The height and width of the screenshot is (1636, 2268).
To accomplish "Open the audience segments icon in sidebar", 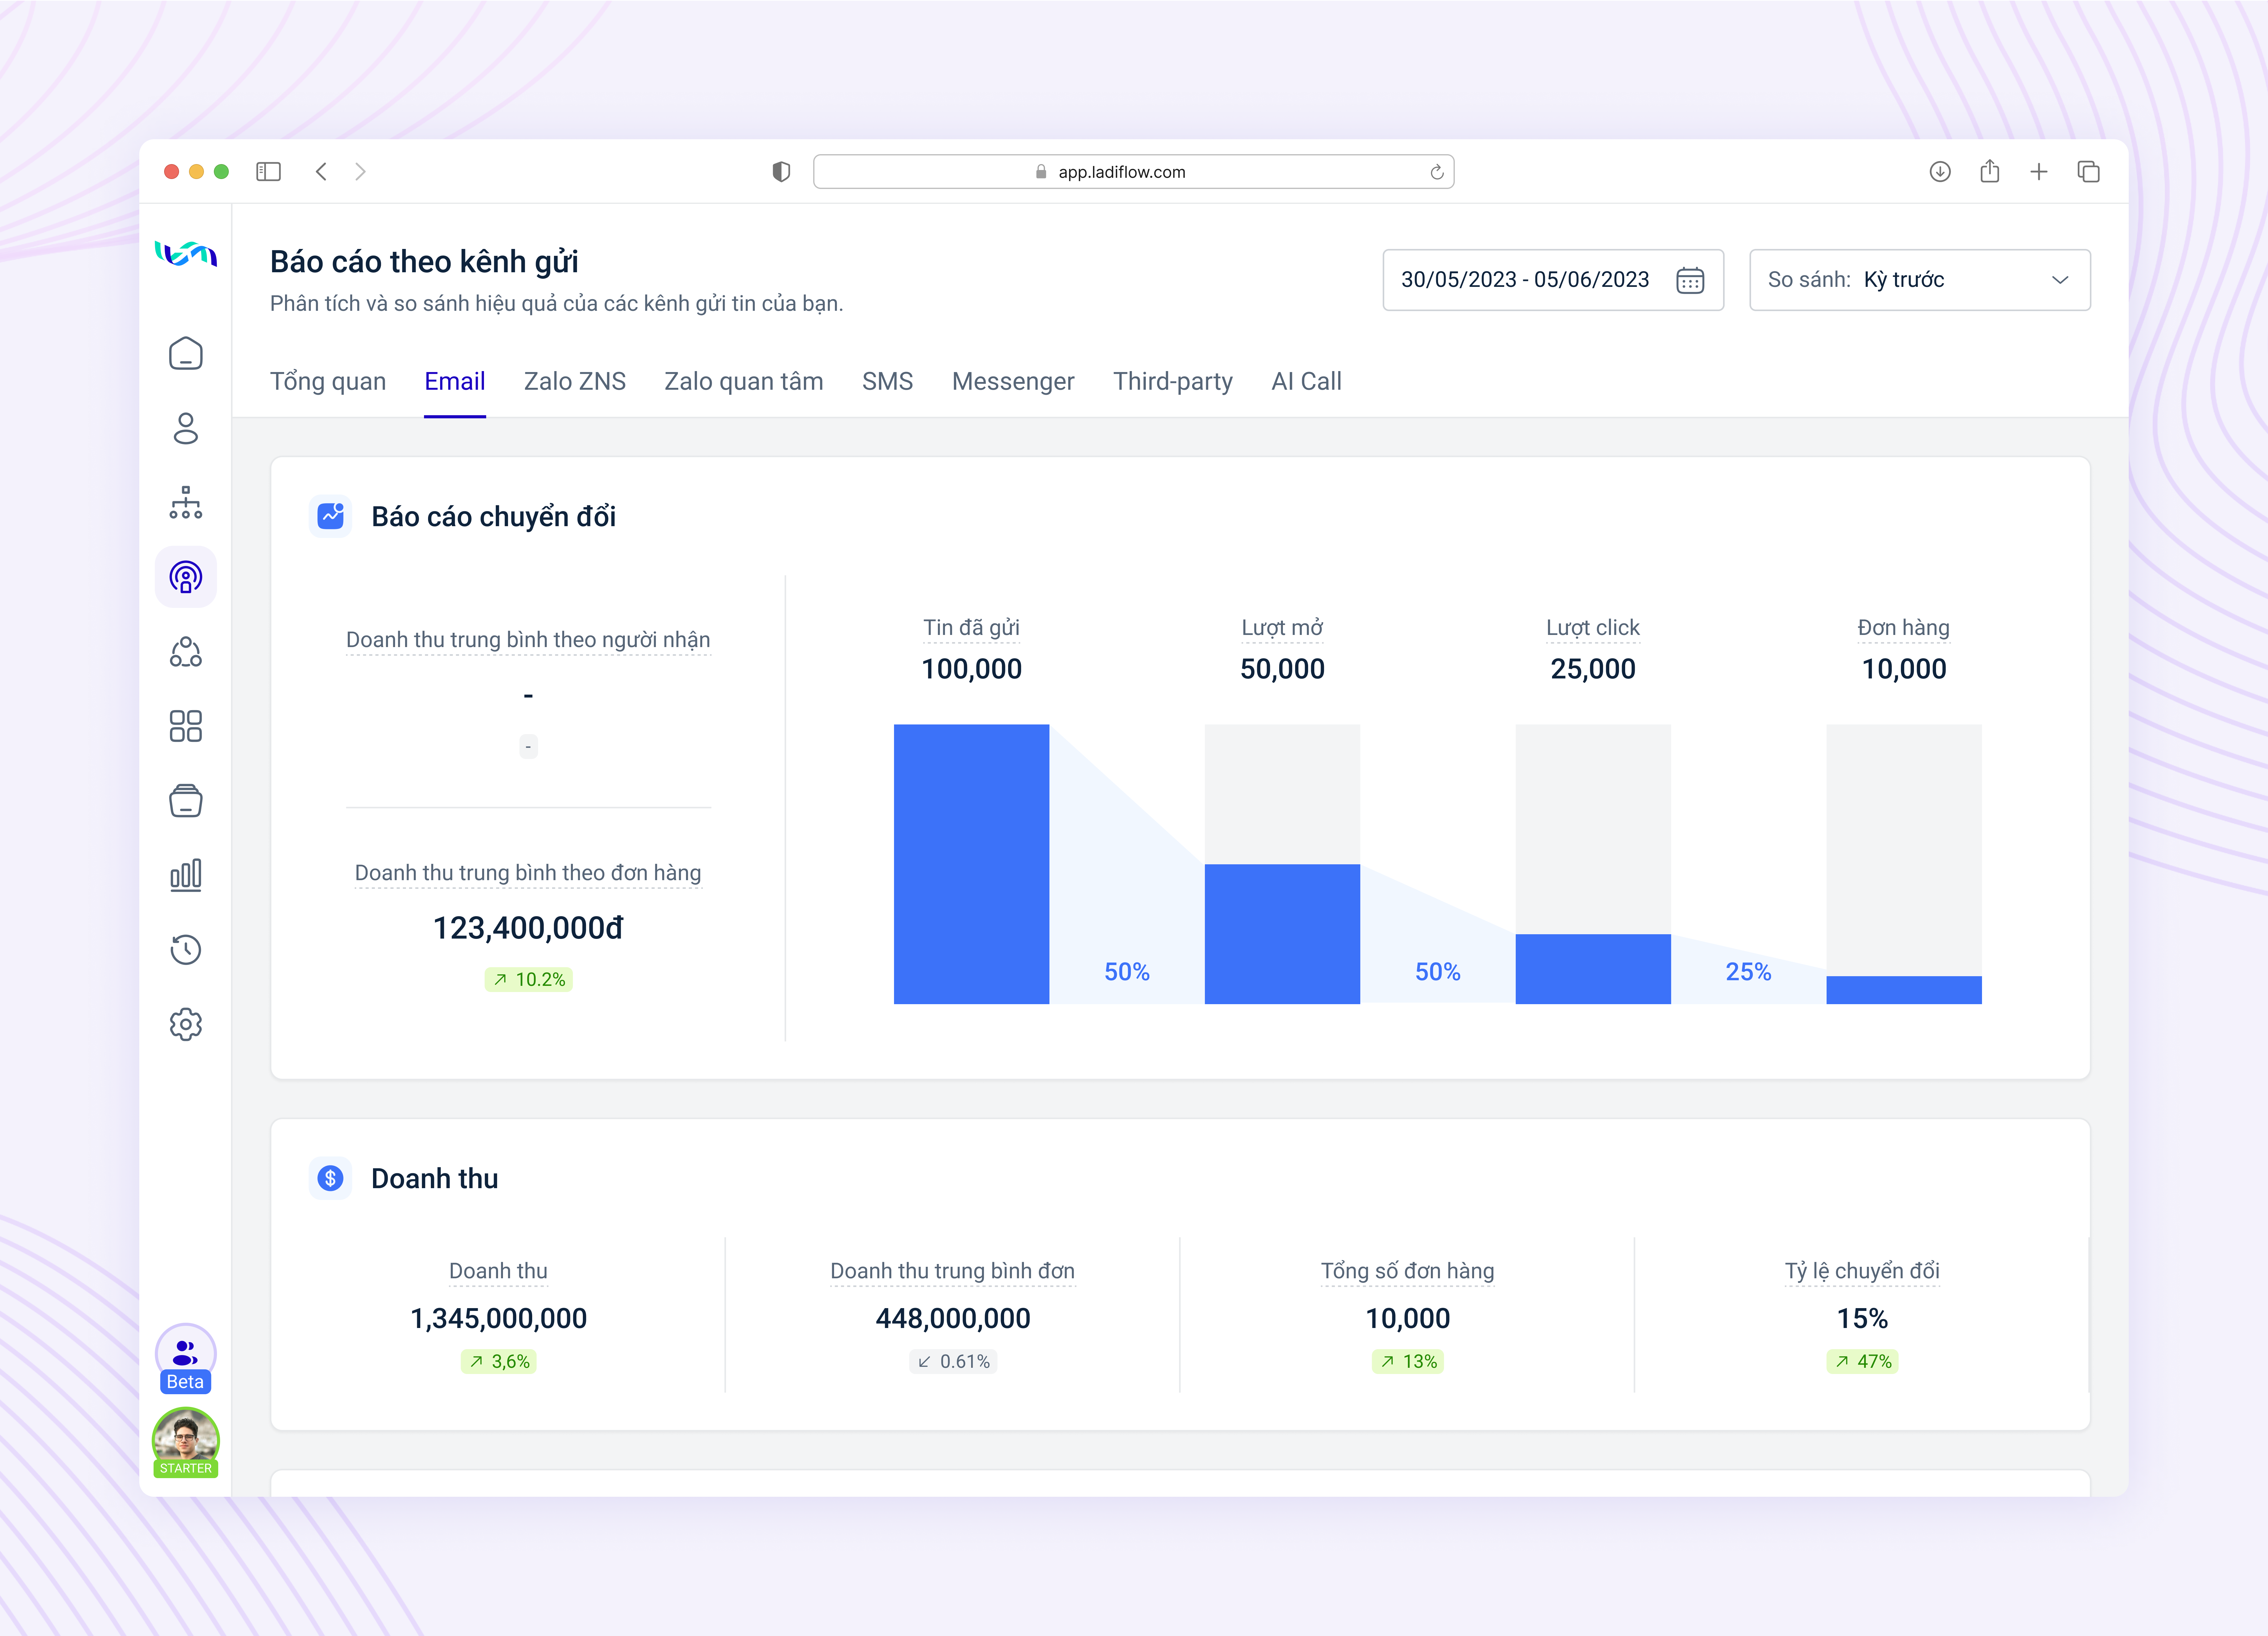I will (x=186, y=651).
